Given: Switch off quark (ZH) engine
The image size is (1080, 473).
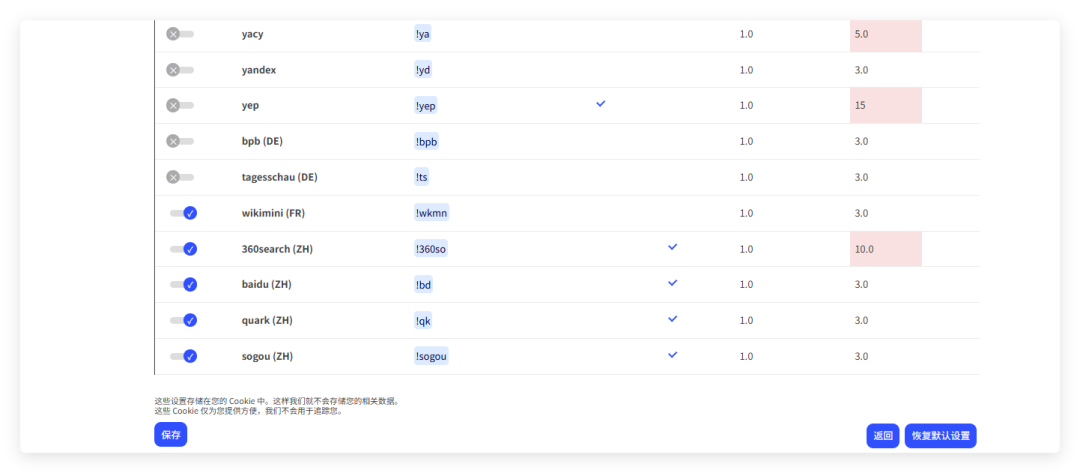Looking at the screenshot, I should click(x=183, y=320).
